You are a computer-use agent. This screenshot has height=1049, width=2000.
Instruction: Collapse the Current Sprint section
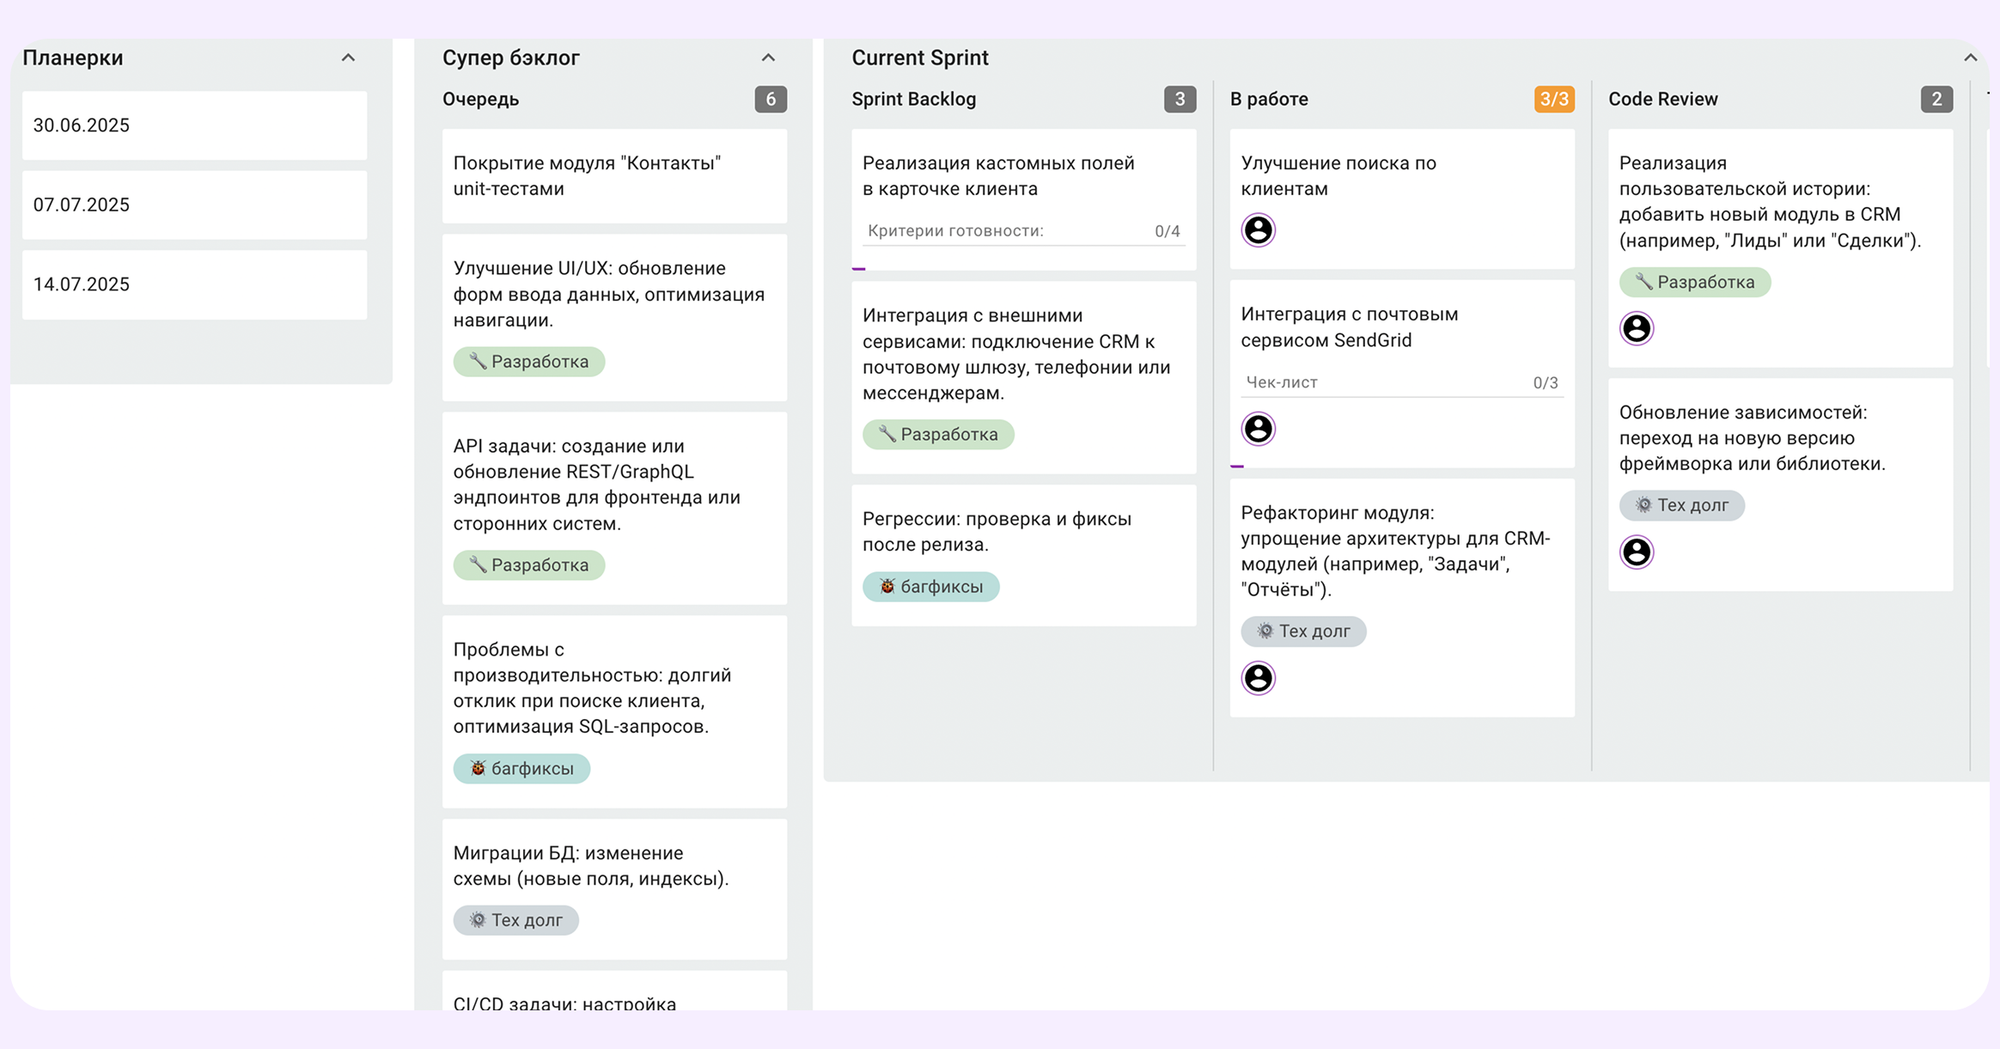click(1970, 58)
